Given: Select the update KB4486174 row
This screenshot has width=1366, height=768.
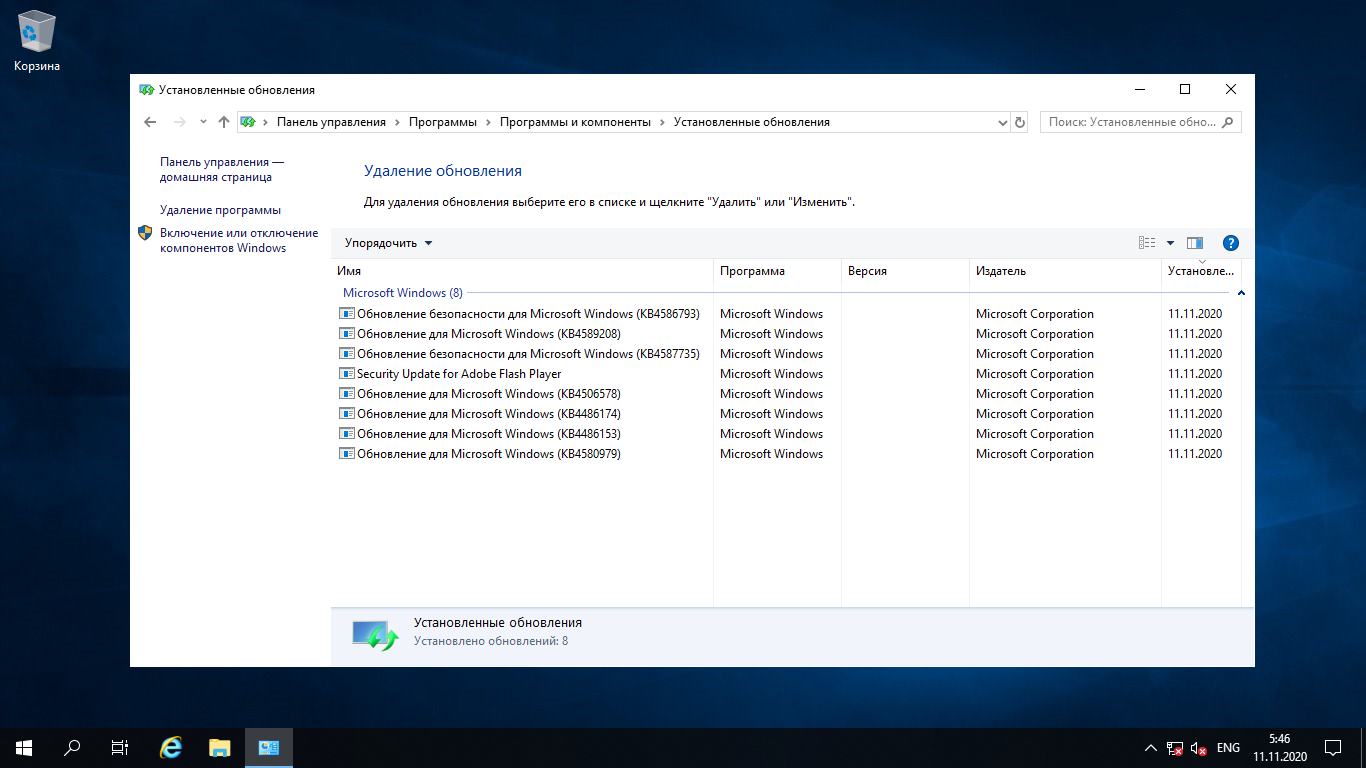Looking at the screenshot, I should (x=786, y=414).
